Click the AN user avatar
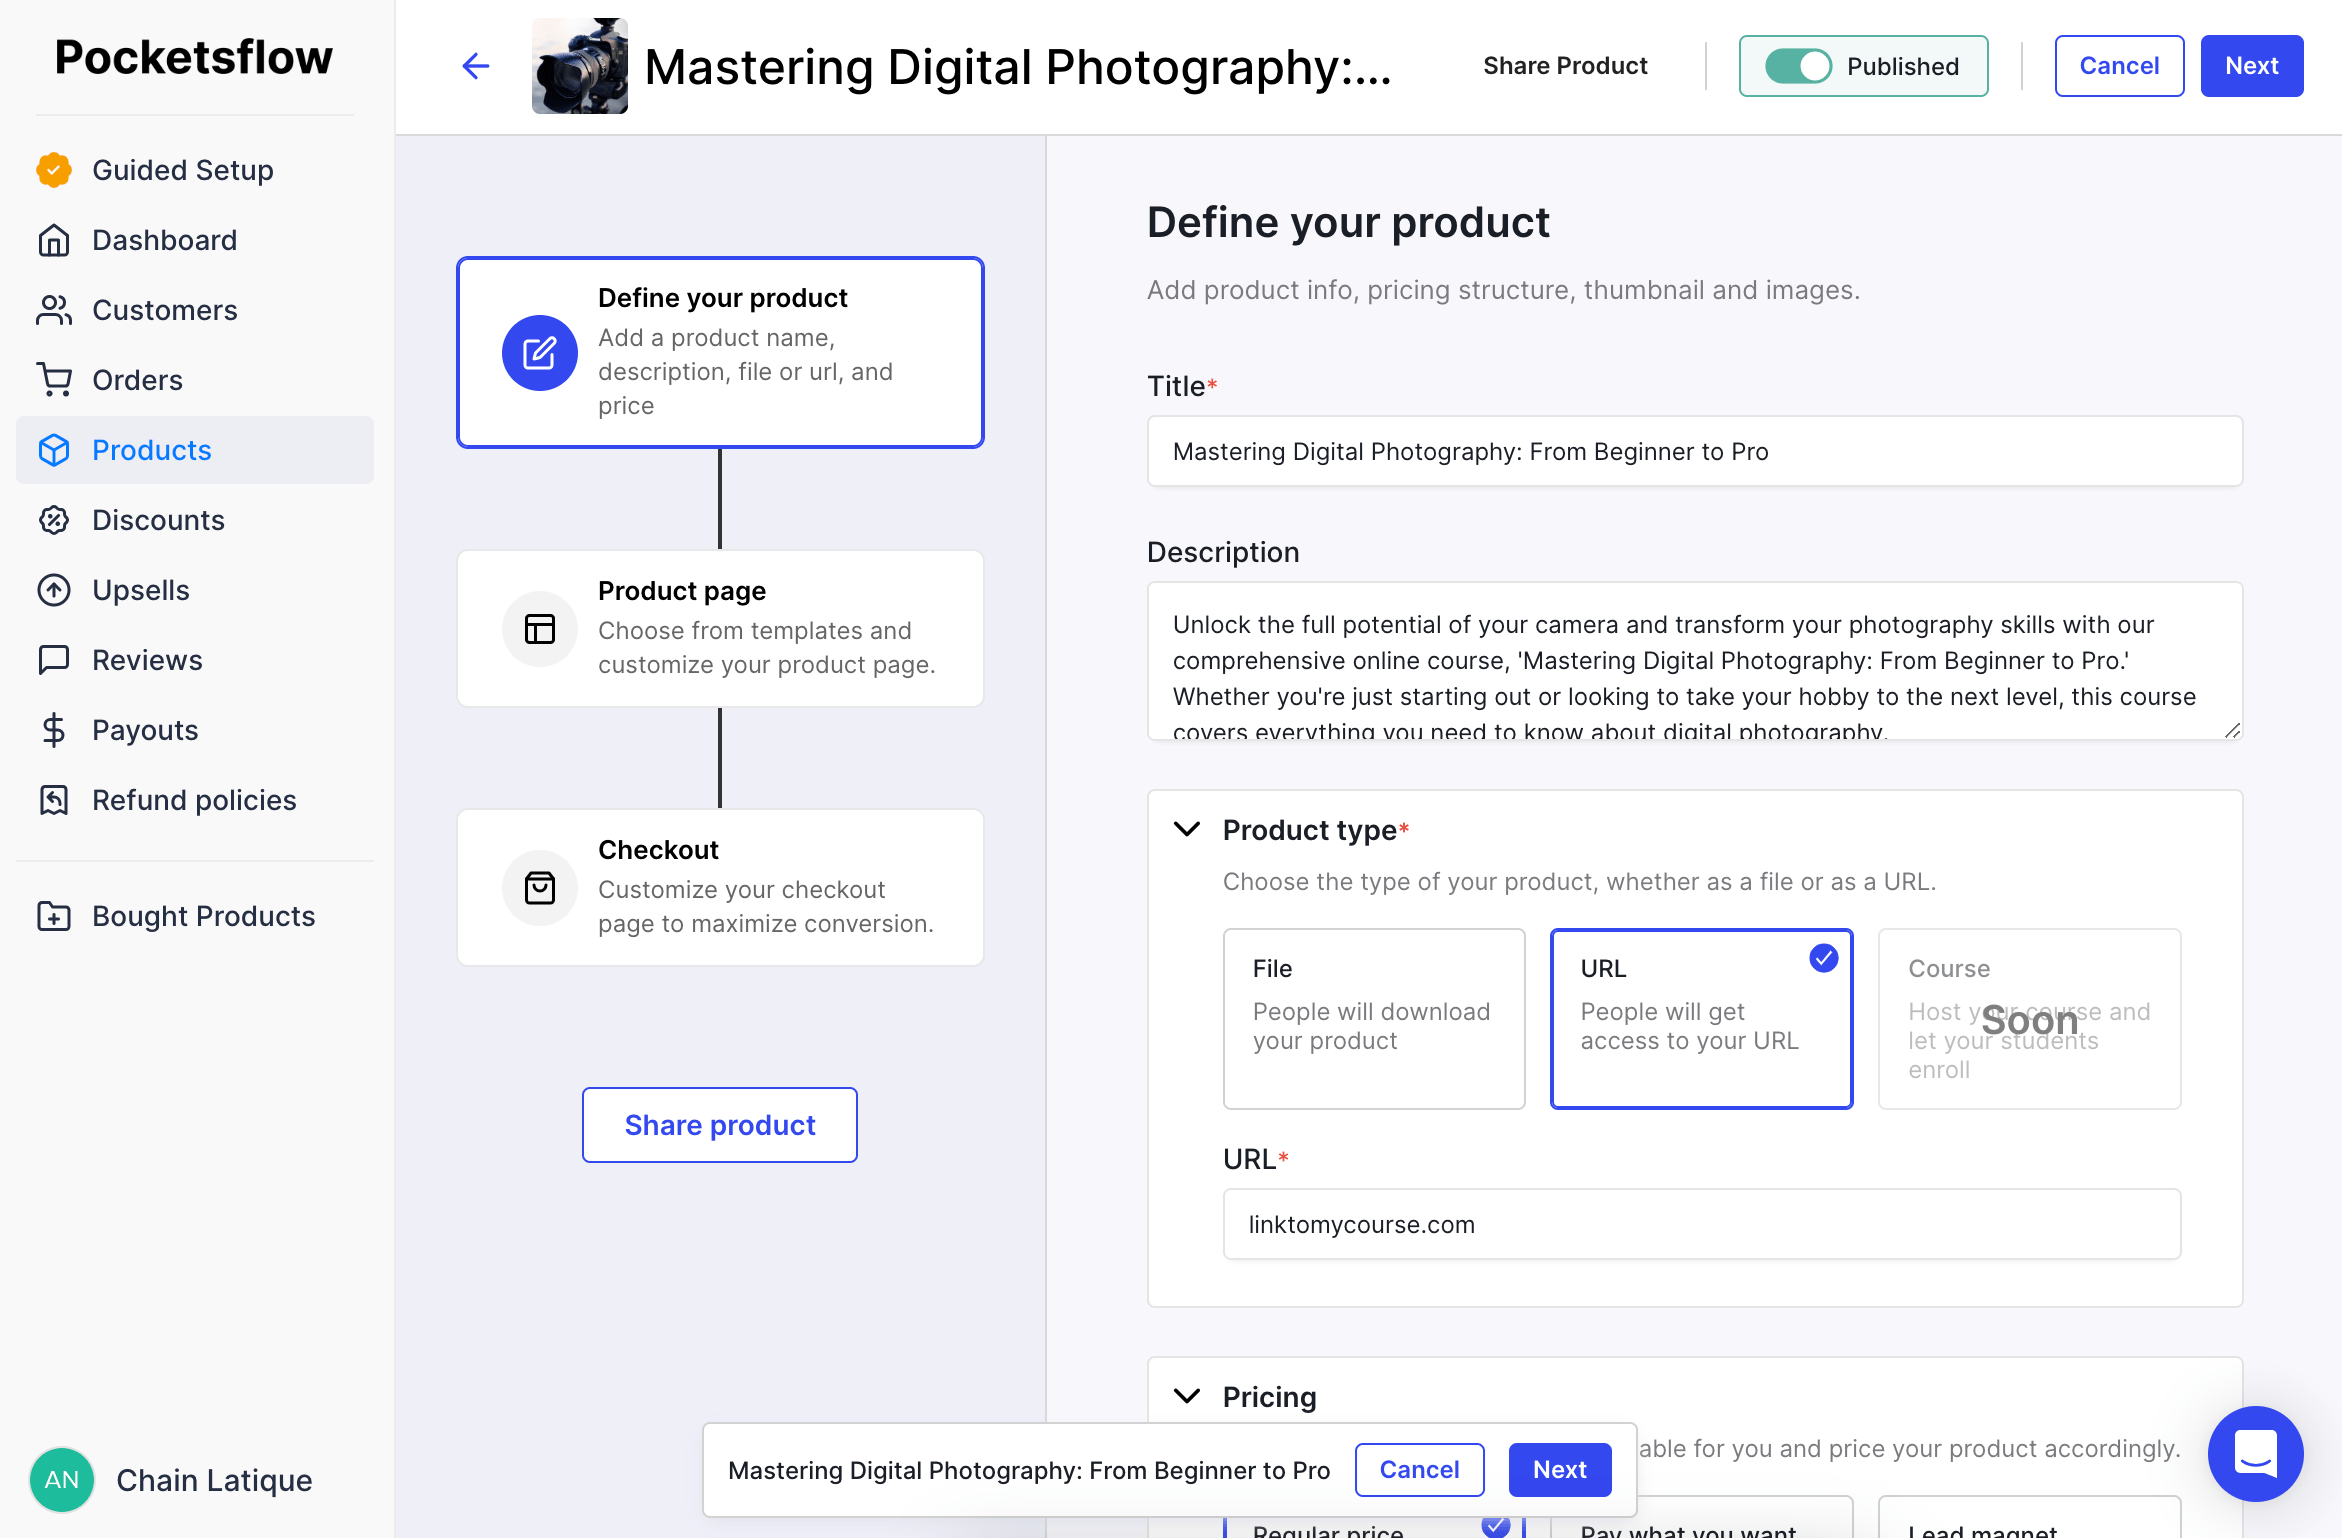 click(x=62, y=1480)
